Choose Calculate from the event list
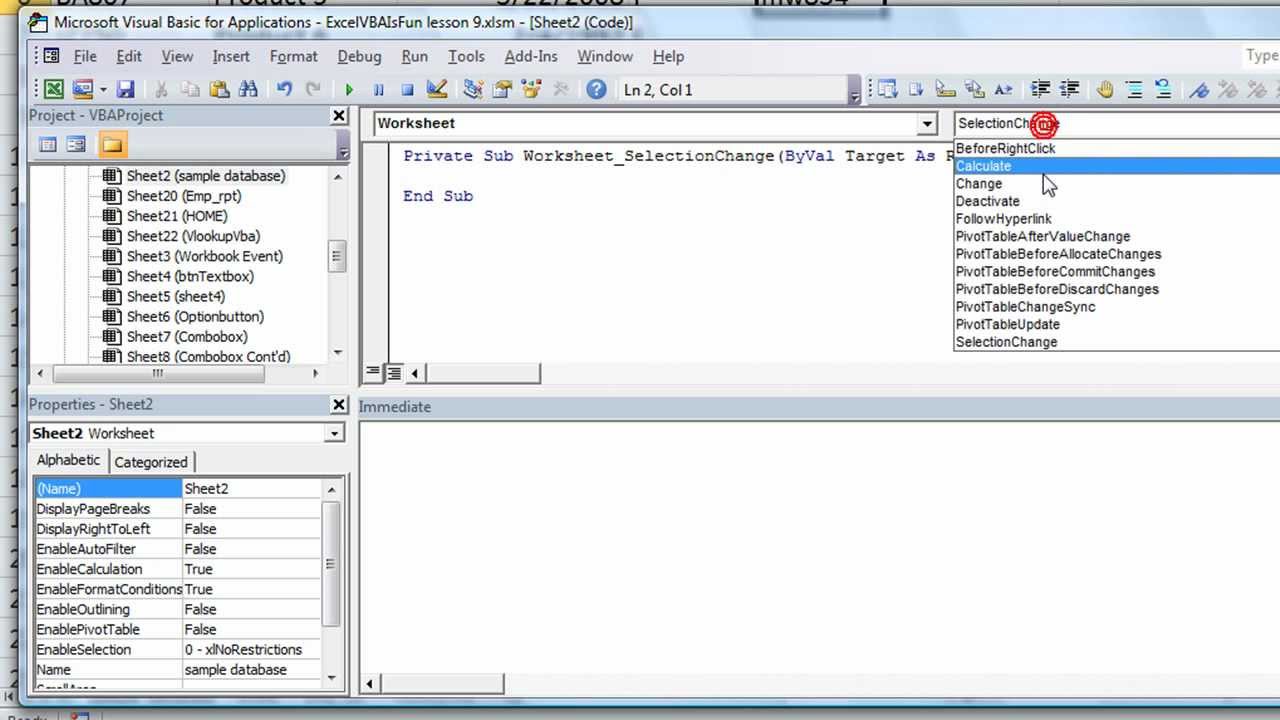The width and height of the screenshot is (1280, 720). [1117, 166]
